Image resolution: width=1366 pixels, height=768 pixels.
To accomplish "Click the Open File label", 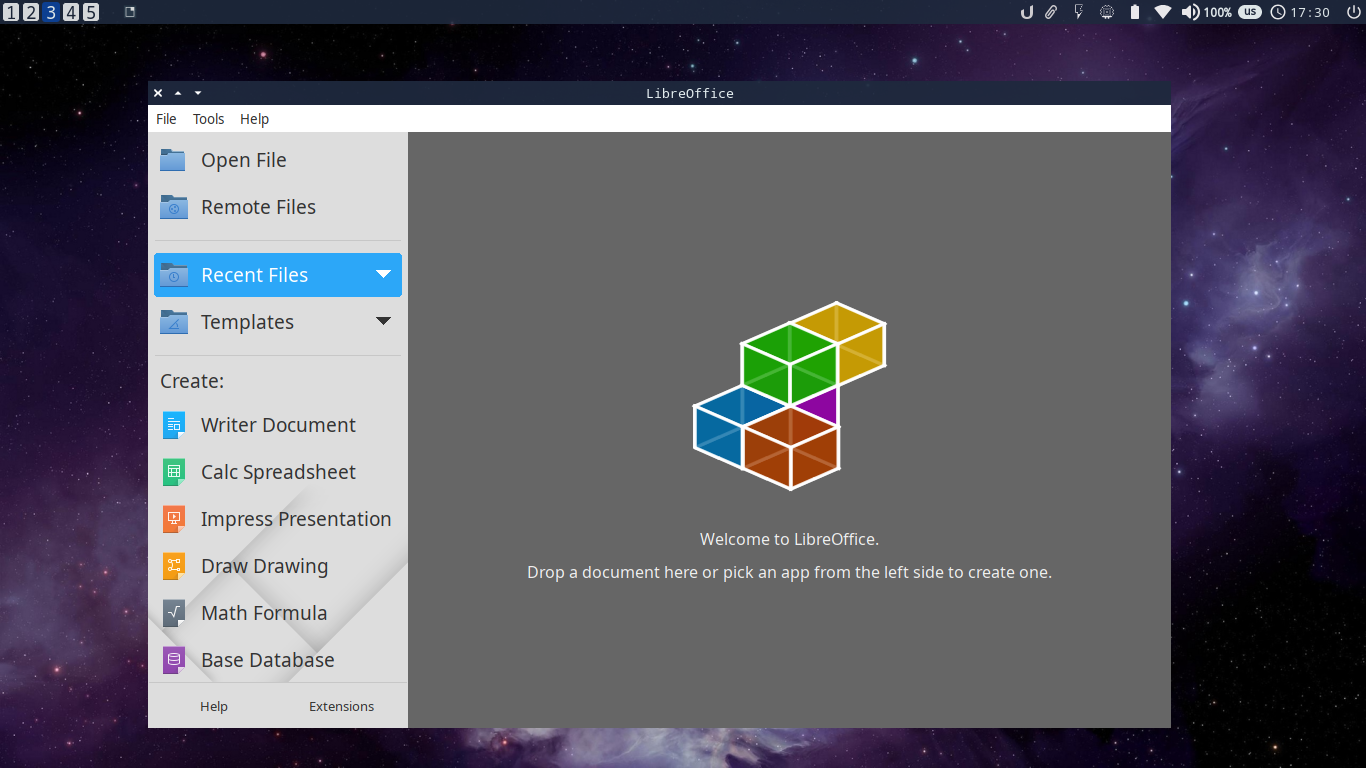I will point(244,160).
